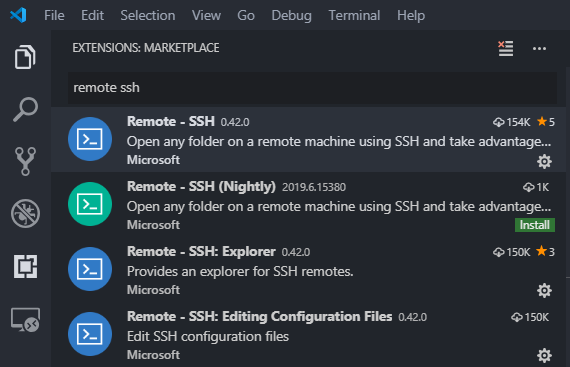This screenshot has height=367, width=570.
Task: Click the 3-star rating on SSH: Explorer
Action: point(546,251)
